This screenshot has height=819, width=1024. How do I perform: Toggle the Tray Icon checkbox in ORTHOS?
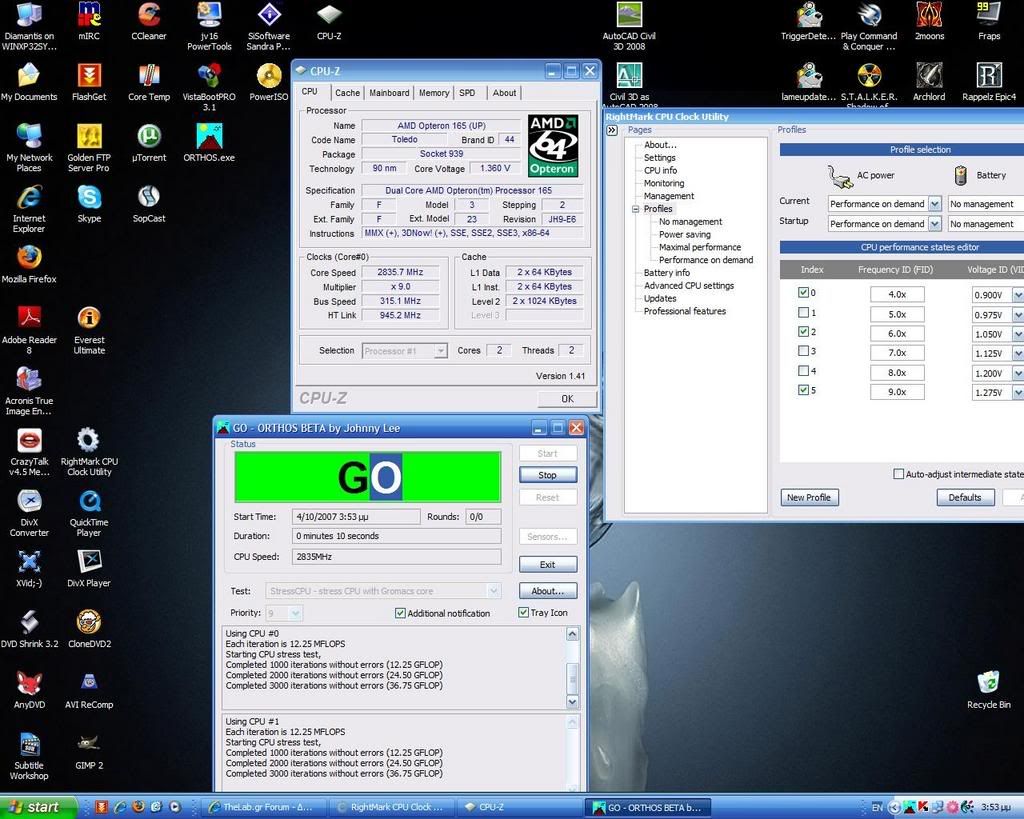523,612
